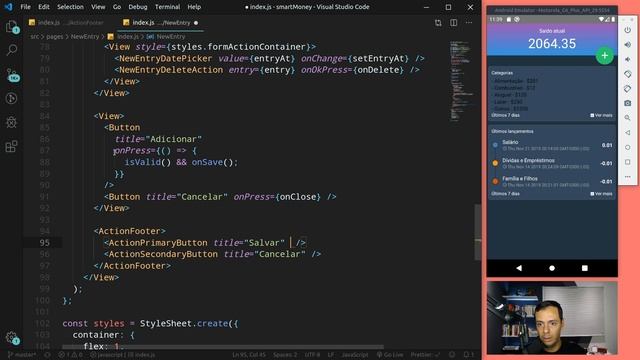Tap the Salário entry in emulator
Viewport: 640px width, 360px height.
tap(552, 145)
